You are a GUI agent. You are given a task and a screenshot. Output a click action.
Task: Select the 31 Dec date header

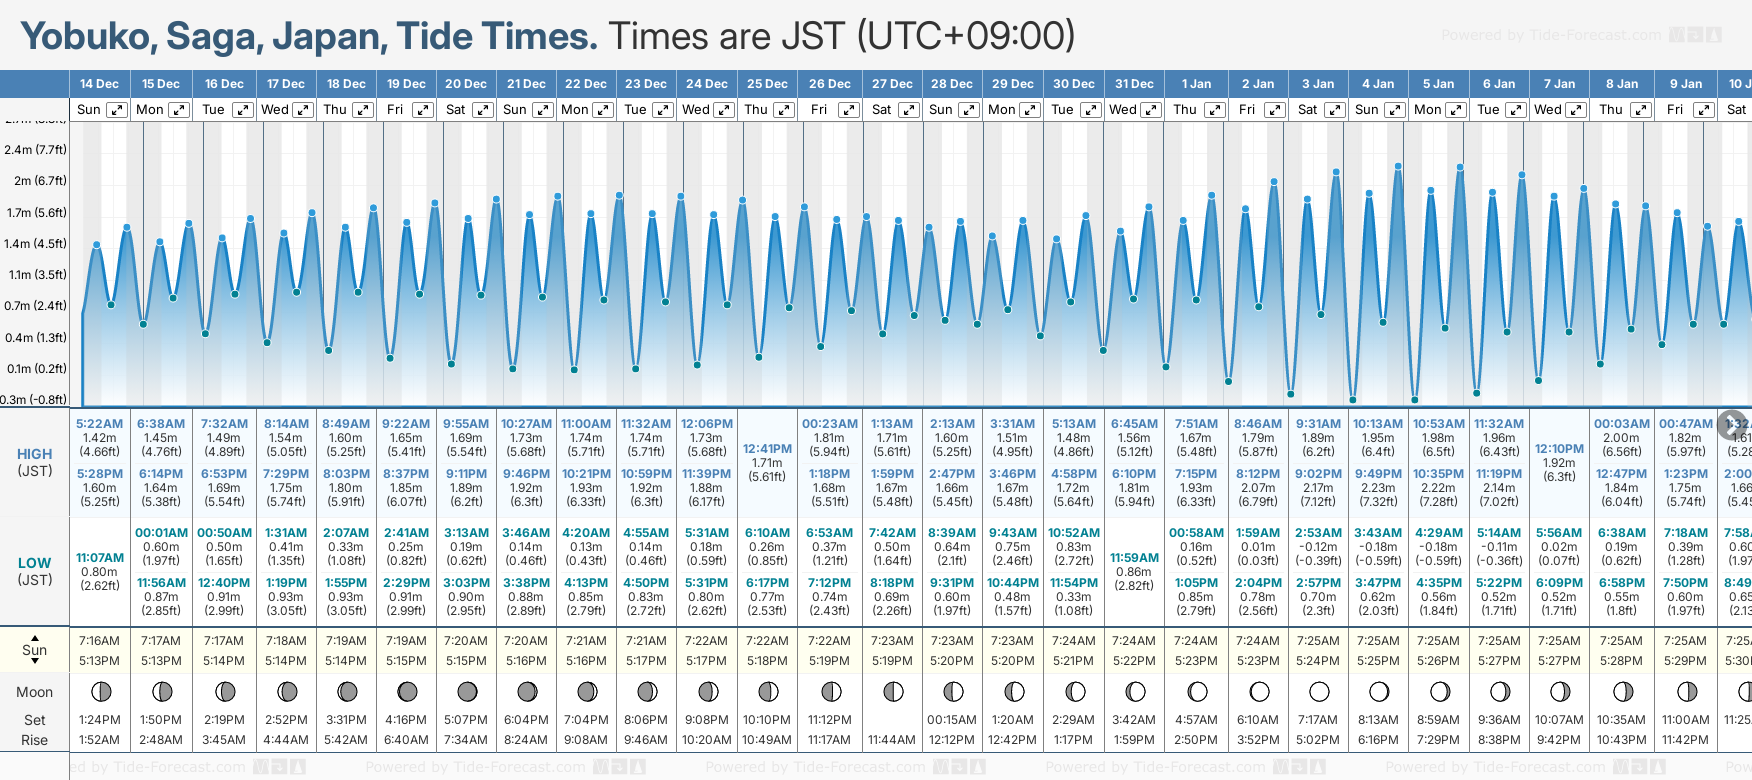coord(1134,84)
